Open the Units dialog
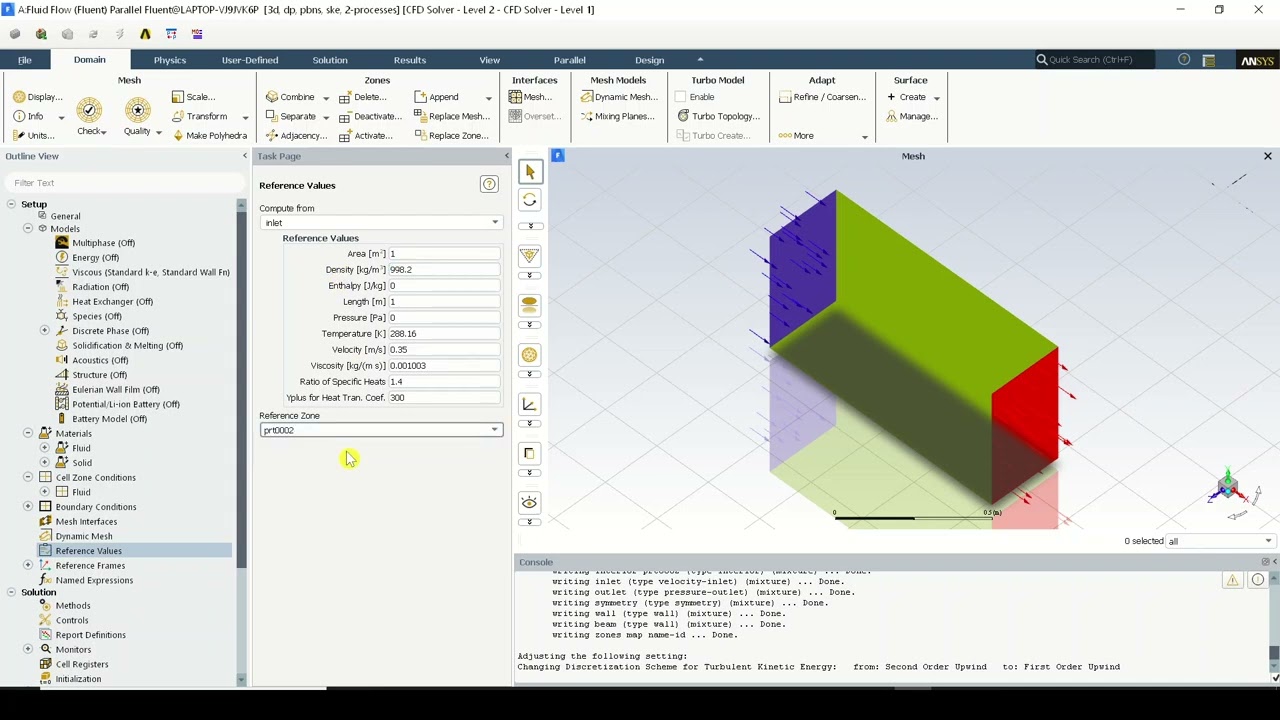The height and width of the screenshot is (720, 1280). pos(33,136)
